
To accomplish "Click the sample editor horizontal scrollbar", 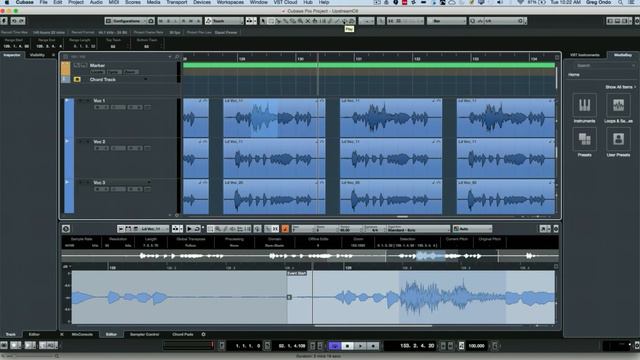I will (373, 326).
